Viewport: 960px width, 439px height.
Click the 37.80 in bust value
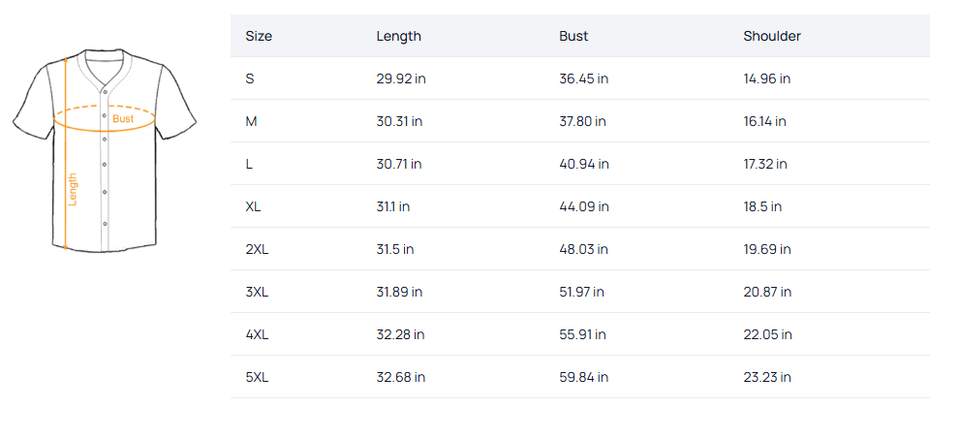pyautogui.click(x=584, y=121)
